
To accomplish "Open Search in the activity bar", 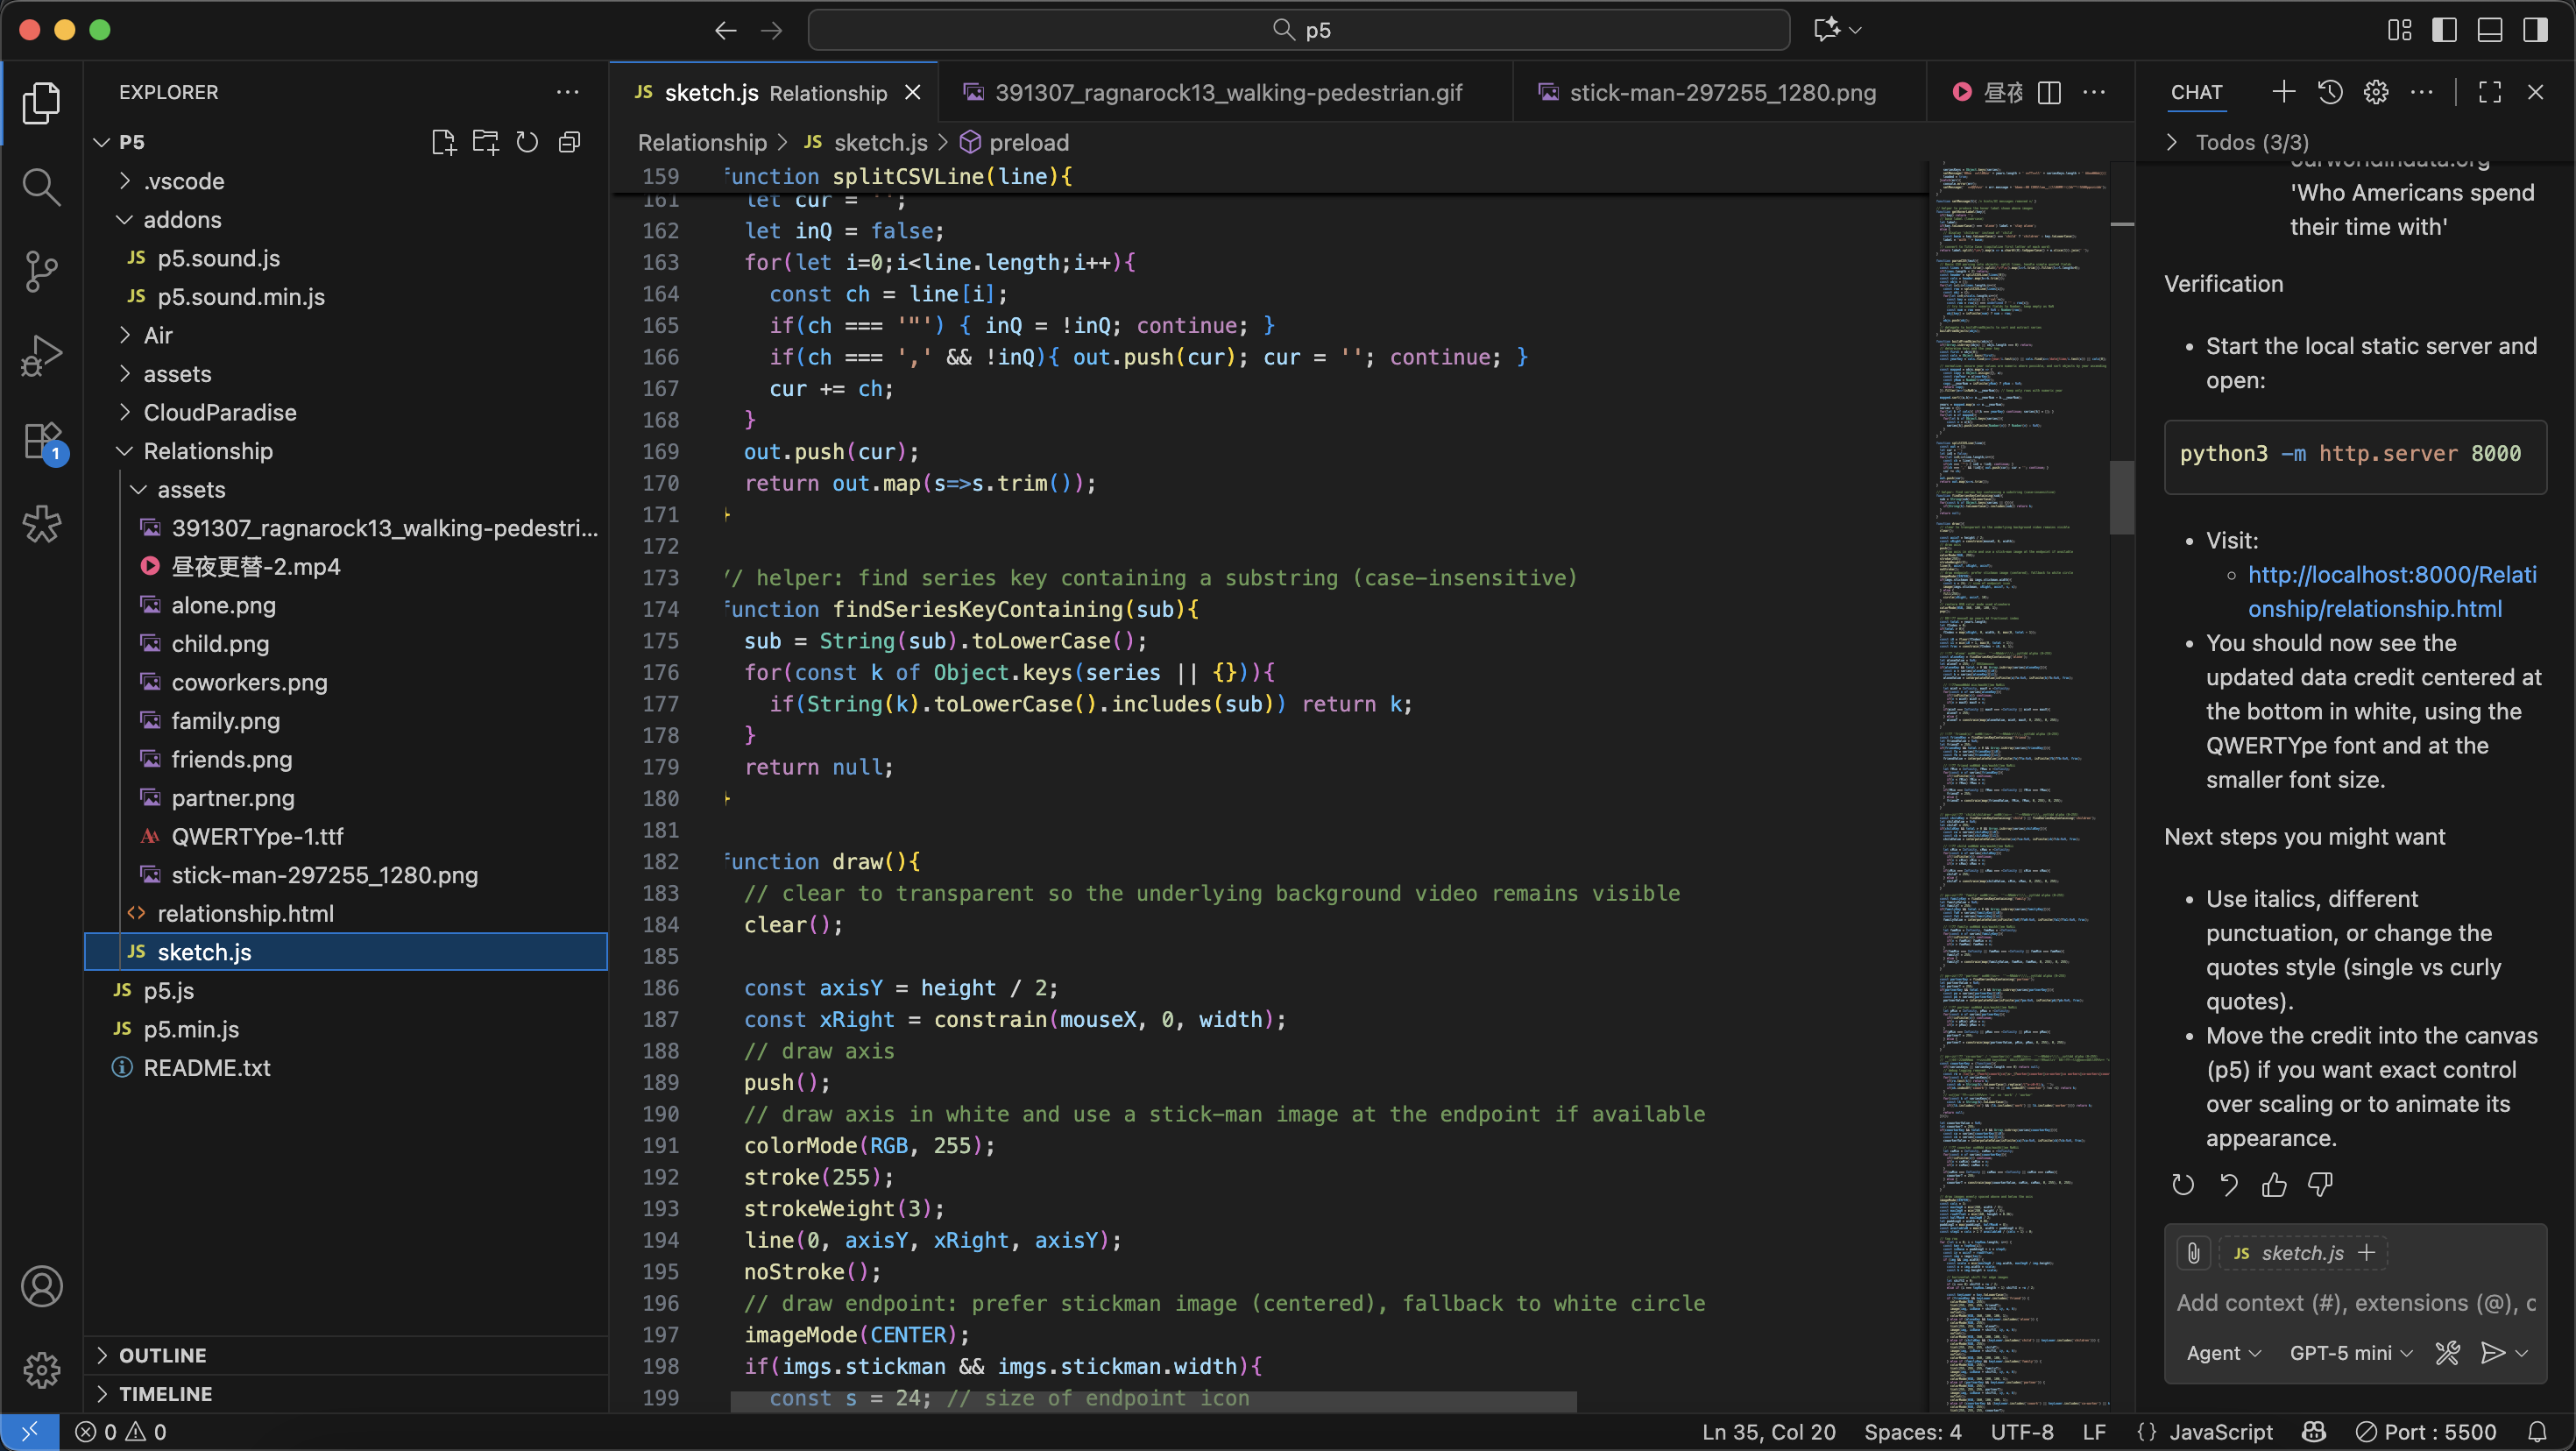I will point(42,186).
